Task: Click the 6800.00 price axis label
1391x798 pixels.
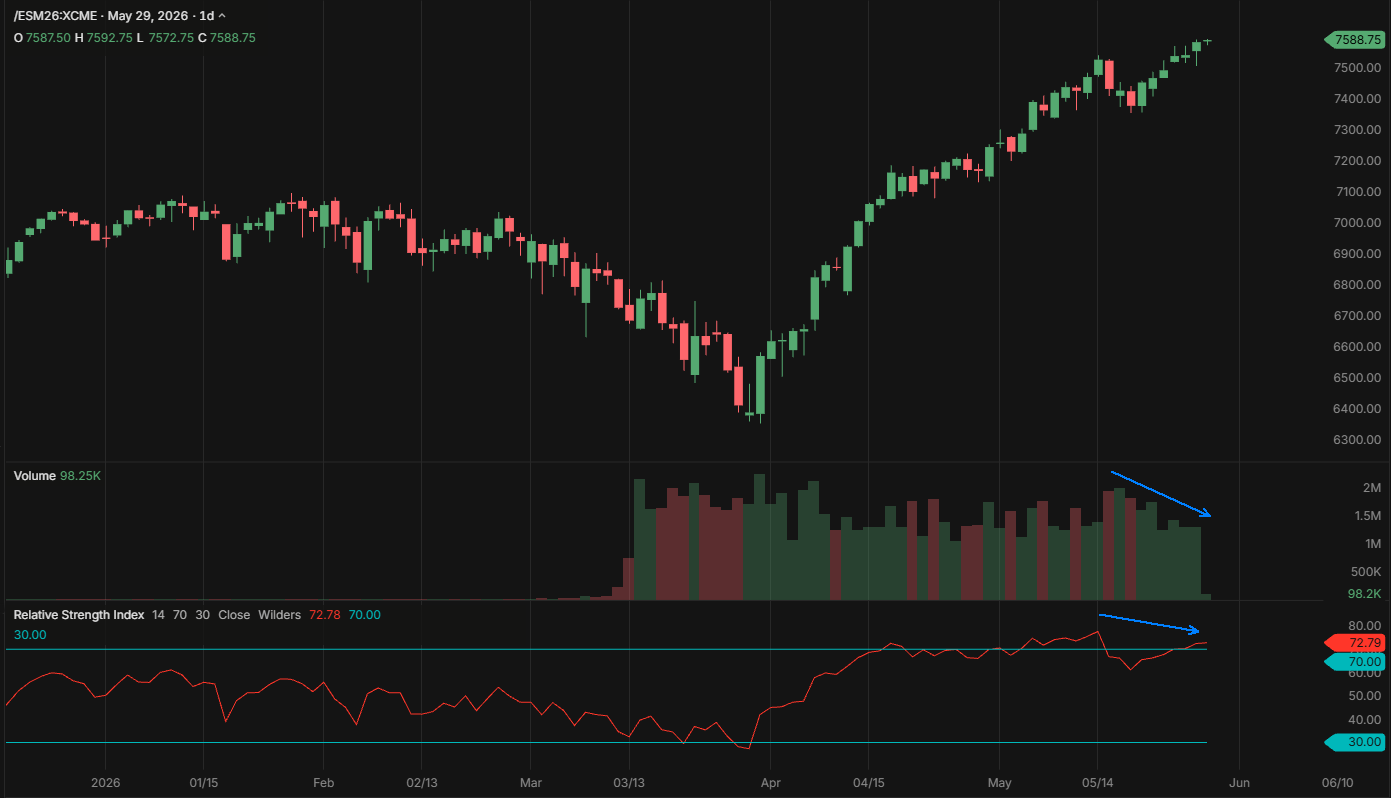Action: 1357,285
